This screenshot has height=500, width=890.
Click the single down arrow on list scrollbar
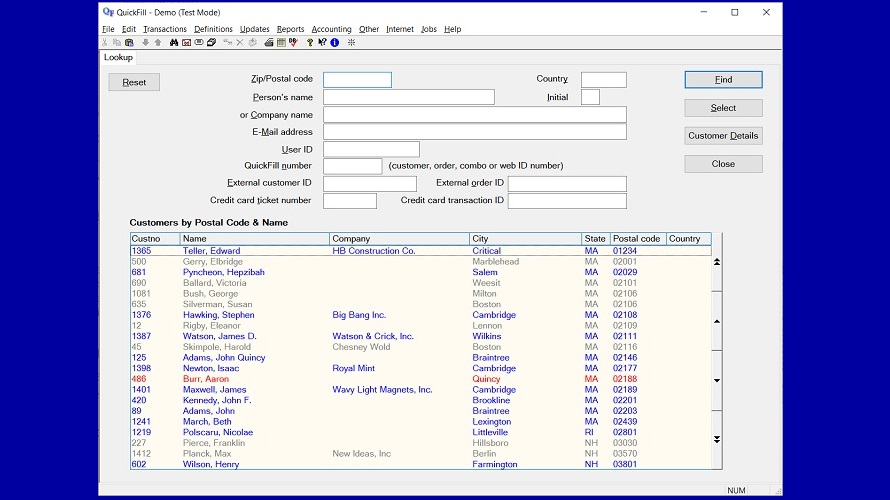tap(717, 380)
